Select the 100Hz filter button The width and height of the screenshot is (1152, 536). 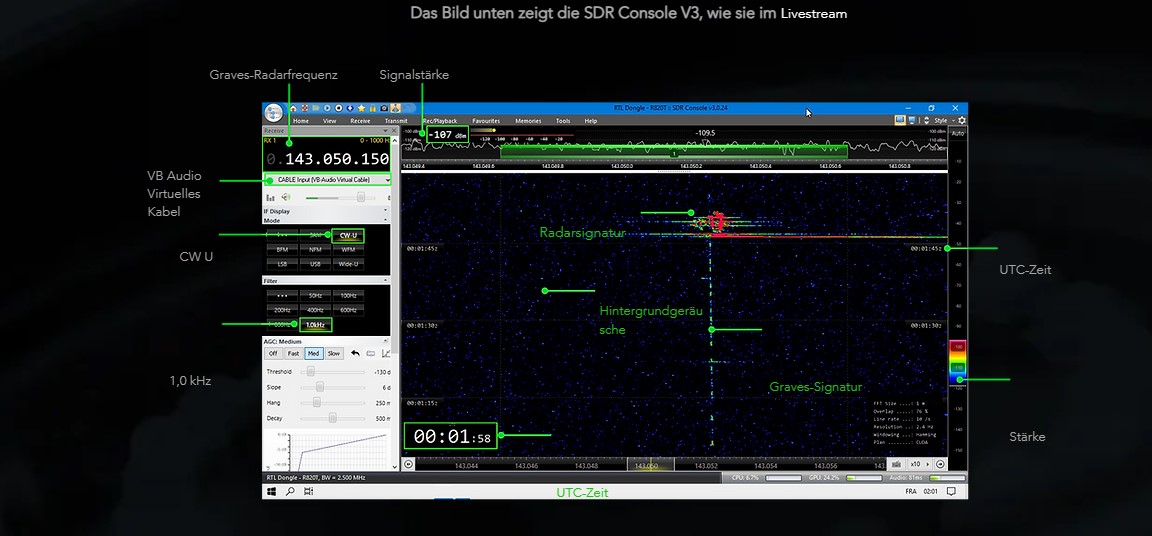click(x=348, y=295)
